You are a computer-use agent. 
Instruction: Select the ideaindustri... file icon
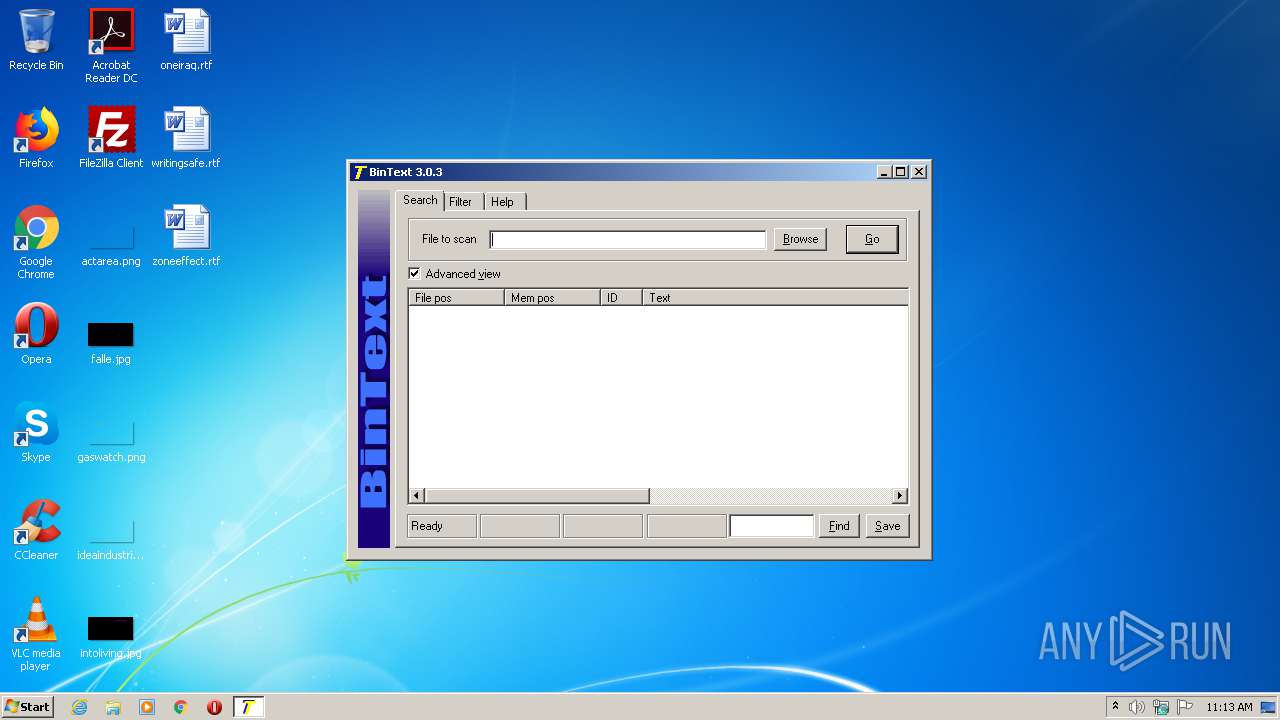111,538
